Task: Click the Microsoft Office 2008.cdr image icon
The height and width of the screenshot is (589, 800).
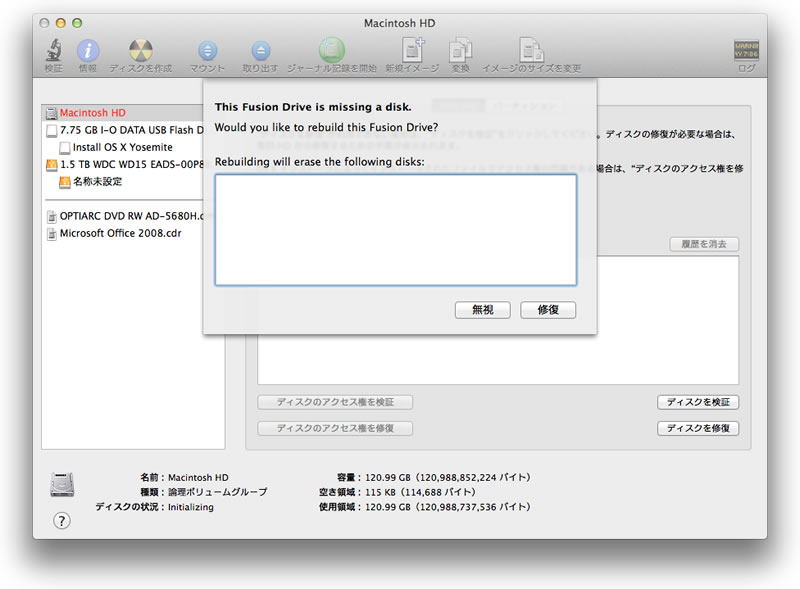Action: point(52,234)
